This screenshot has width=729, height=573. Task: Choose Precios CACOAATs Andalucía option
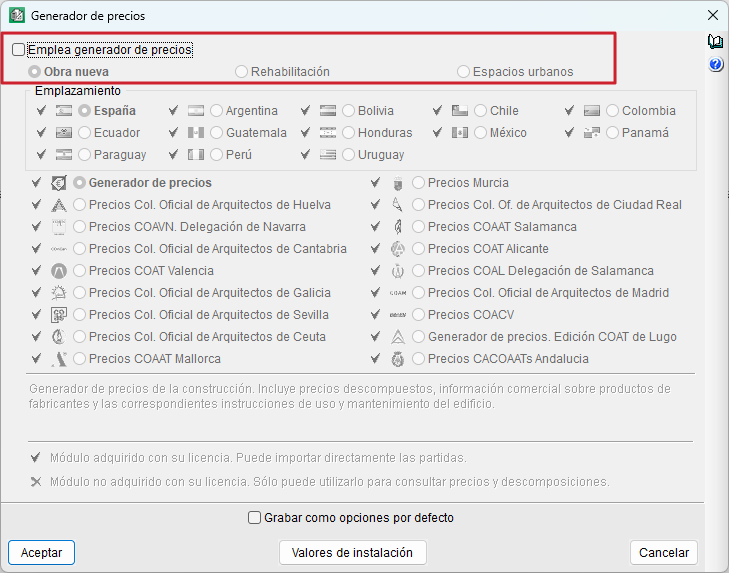click(419, 359)
